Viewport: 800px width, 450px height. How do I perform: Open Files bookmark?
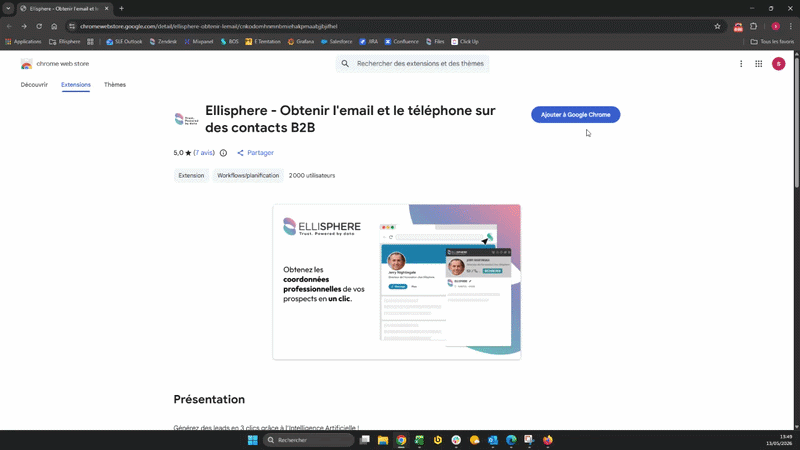pos(435,42)
